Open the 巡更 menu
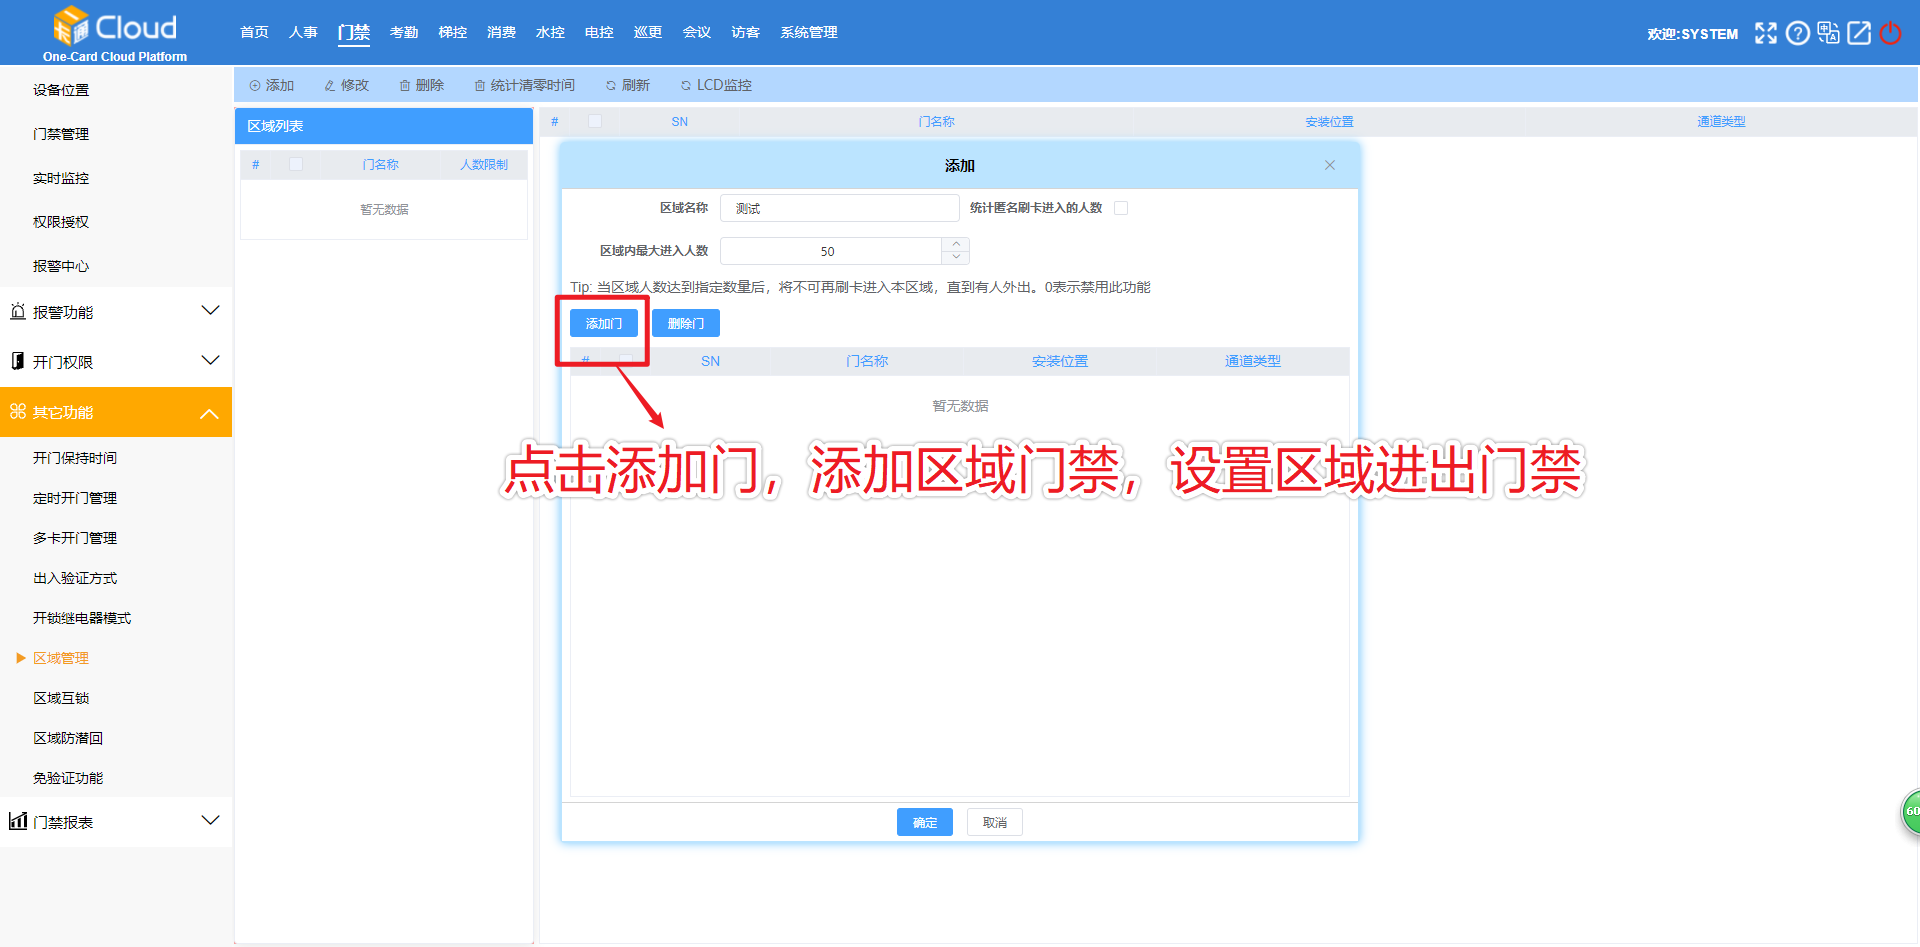The height and width of the screenshot is (947, 1920). pyautogui.click(x=648, y=32)
